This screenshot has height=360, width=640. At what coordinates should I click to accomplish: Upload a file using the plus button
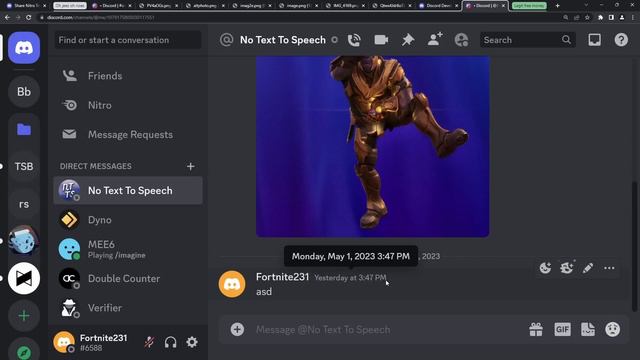(x=237, y=329)
